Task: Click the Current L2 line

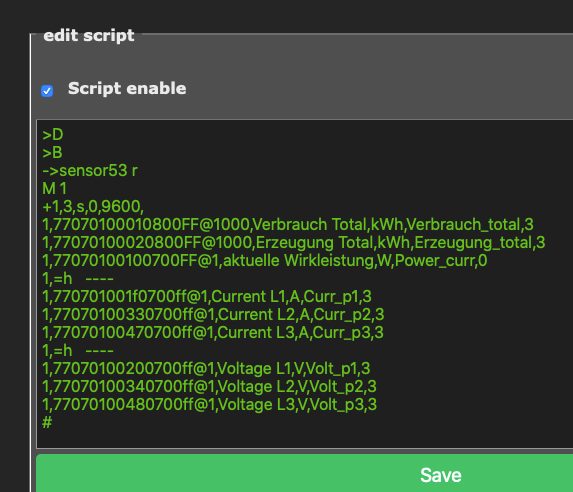Action: [x=213, y=314]
